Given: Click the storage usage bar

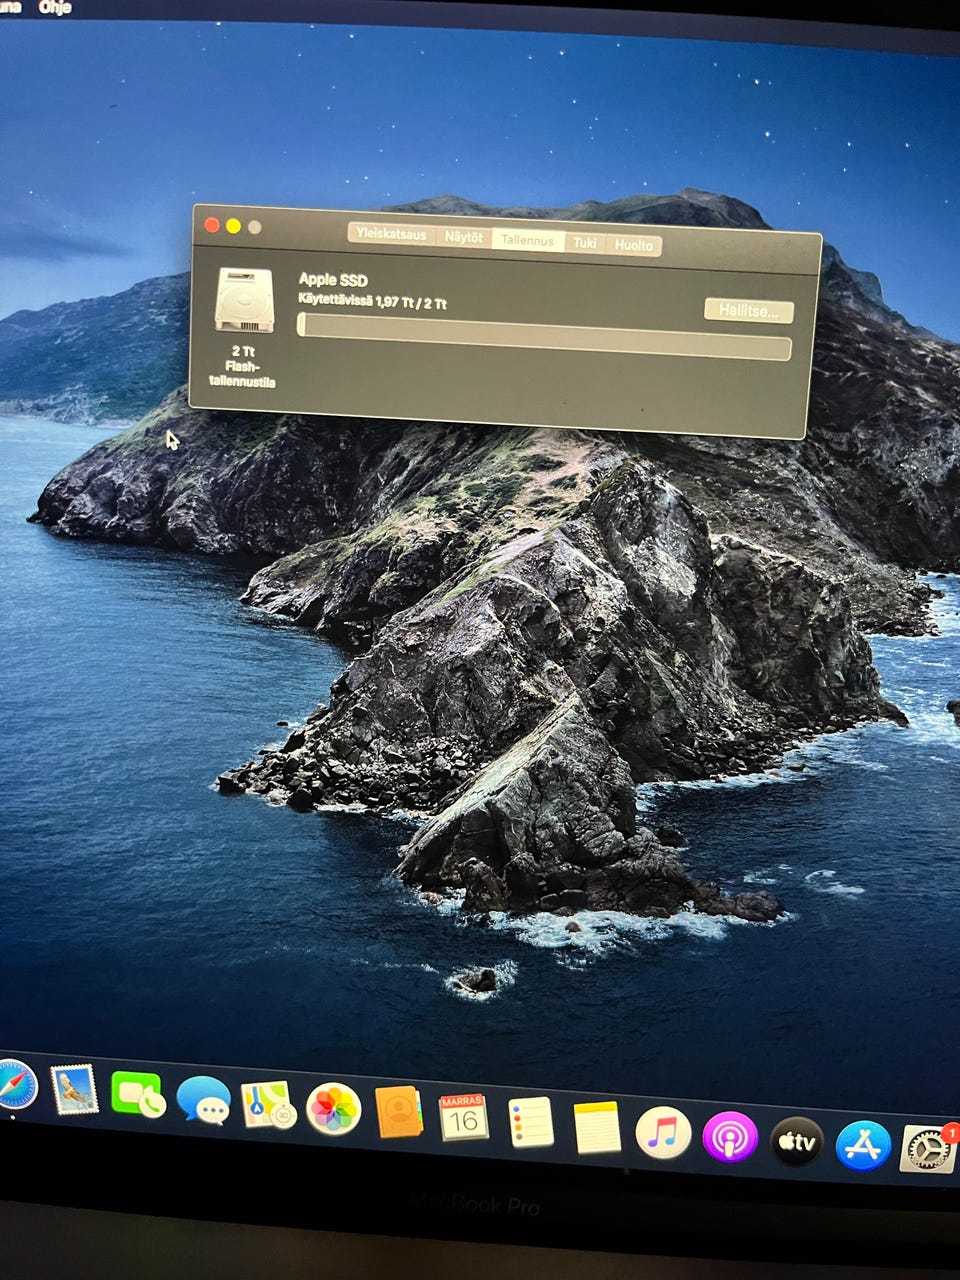Looking at the screenshot, I should tap(545, 336).
